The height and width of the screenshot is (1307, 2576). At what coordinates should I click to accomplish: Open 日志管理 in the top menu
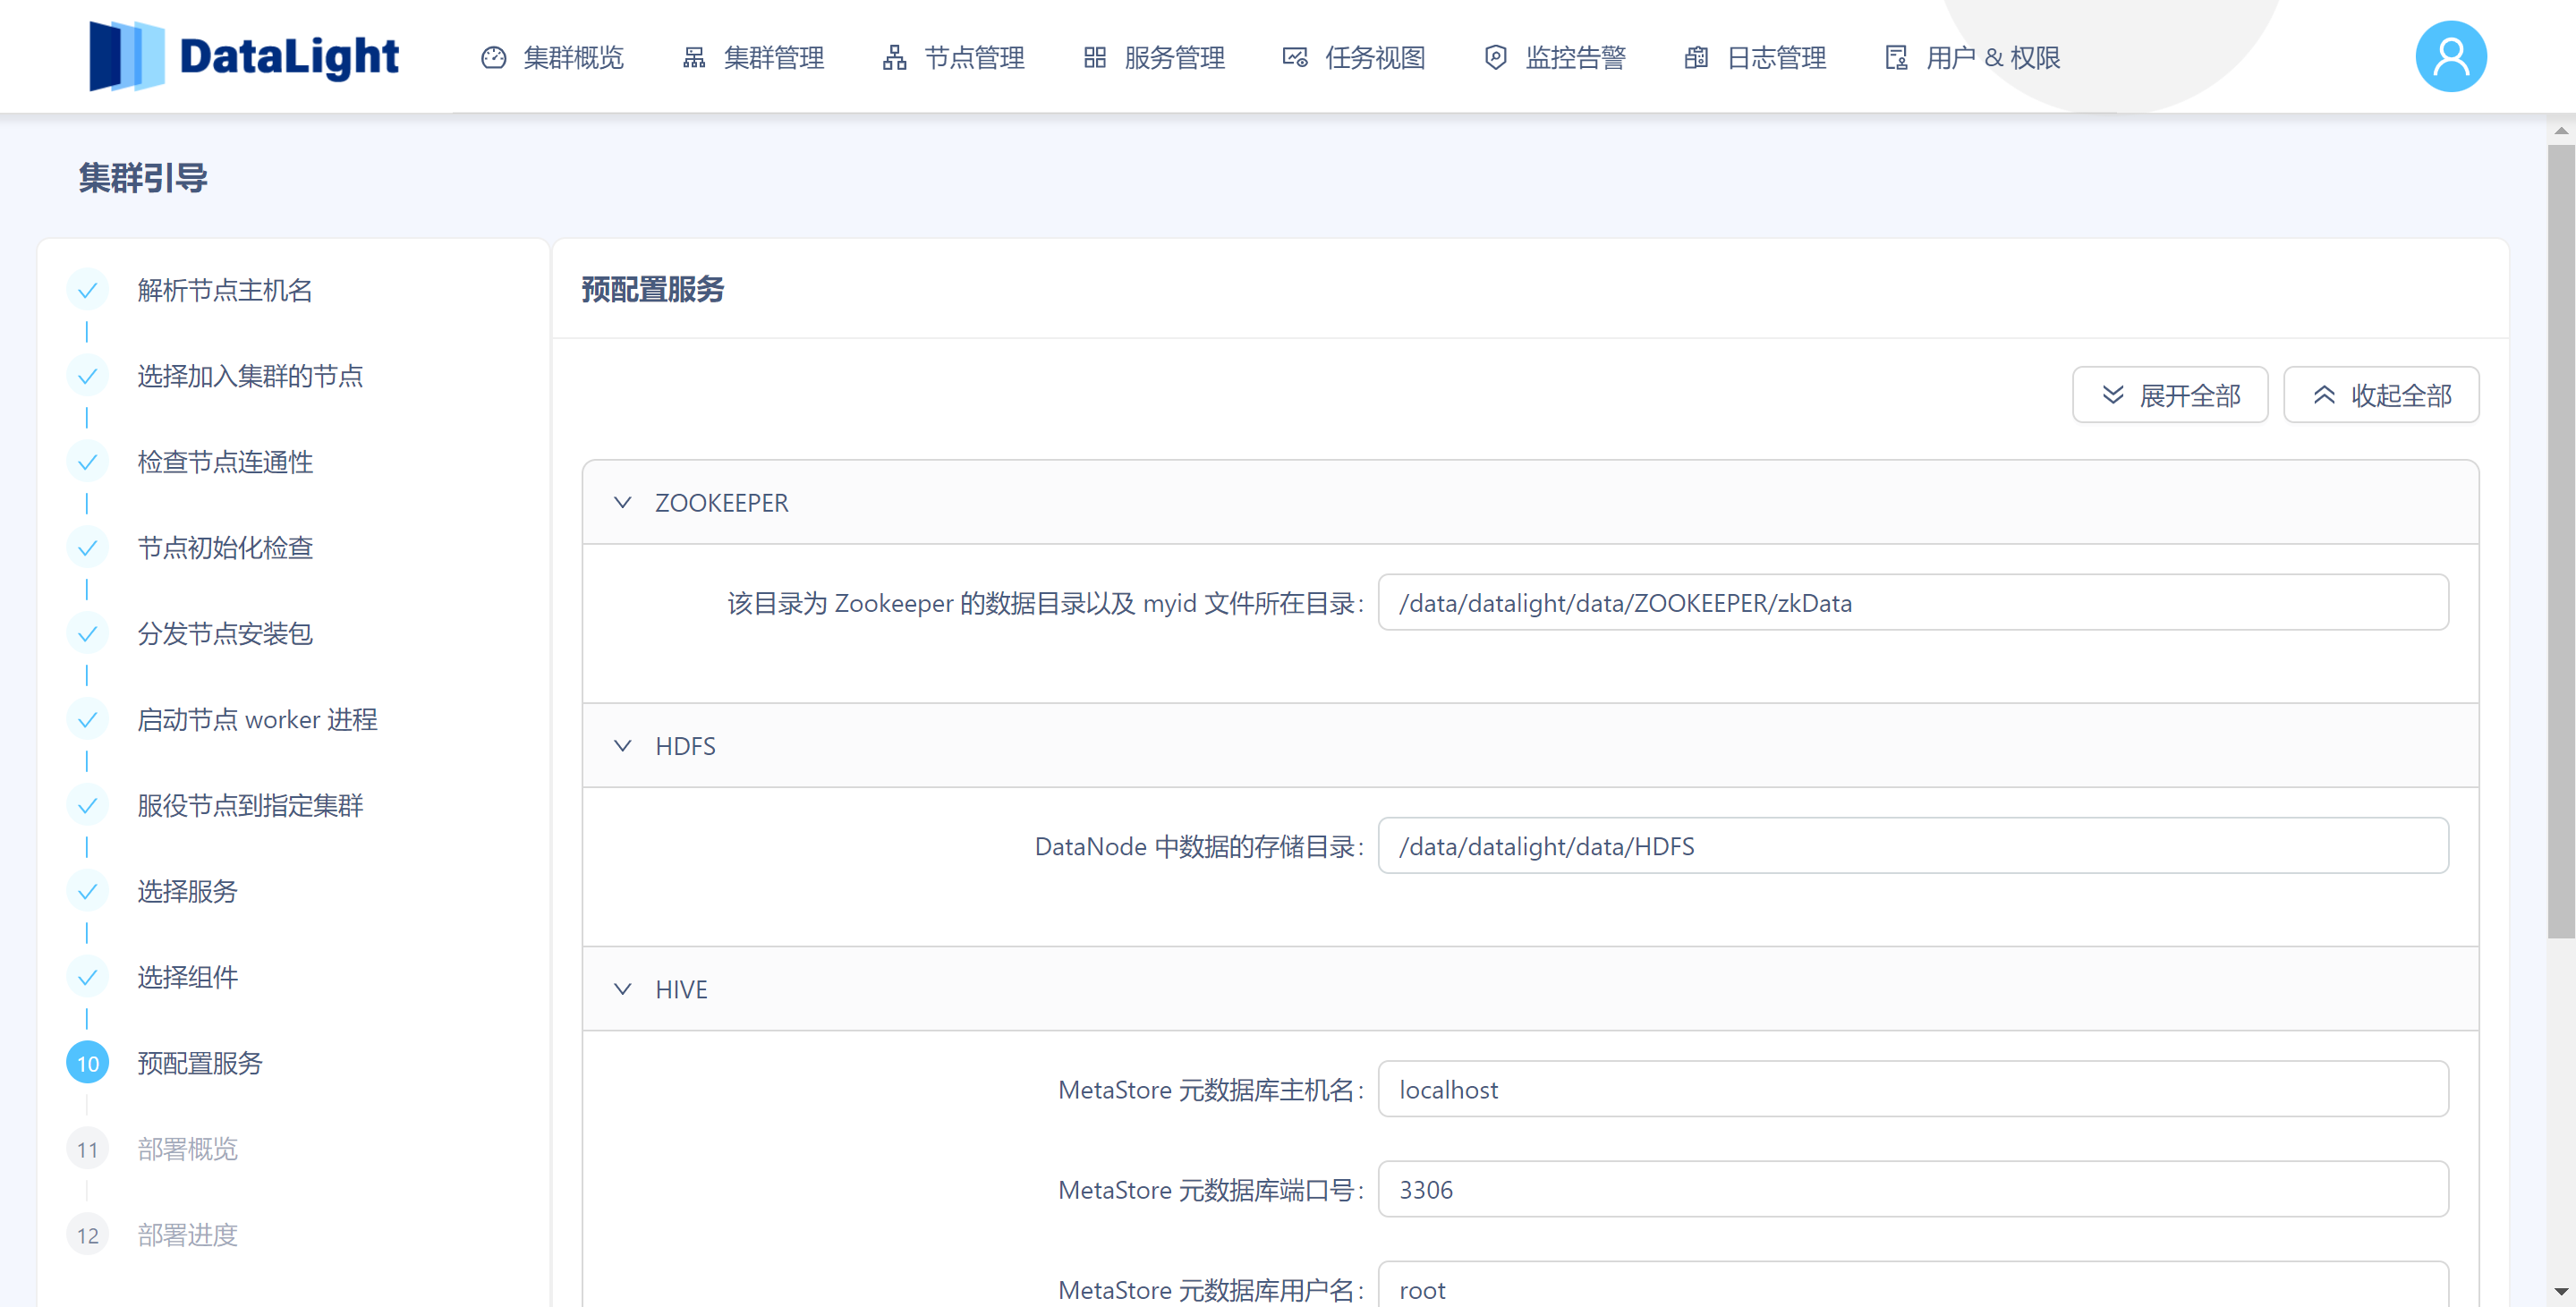click(1776, 58)
